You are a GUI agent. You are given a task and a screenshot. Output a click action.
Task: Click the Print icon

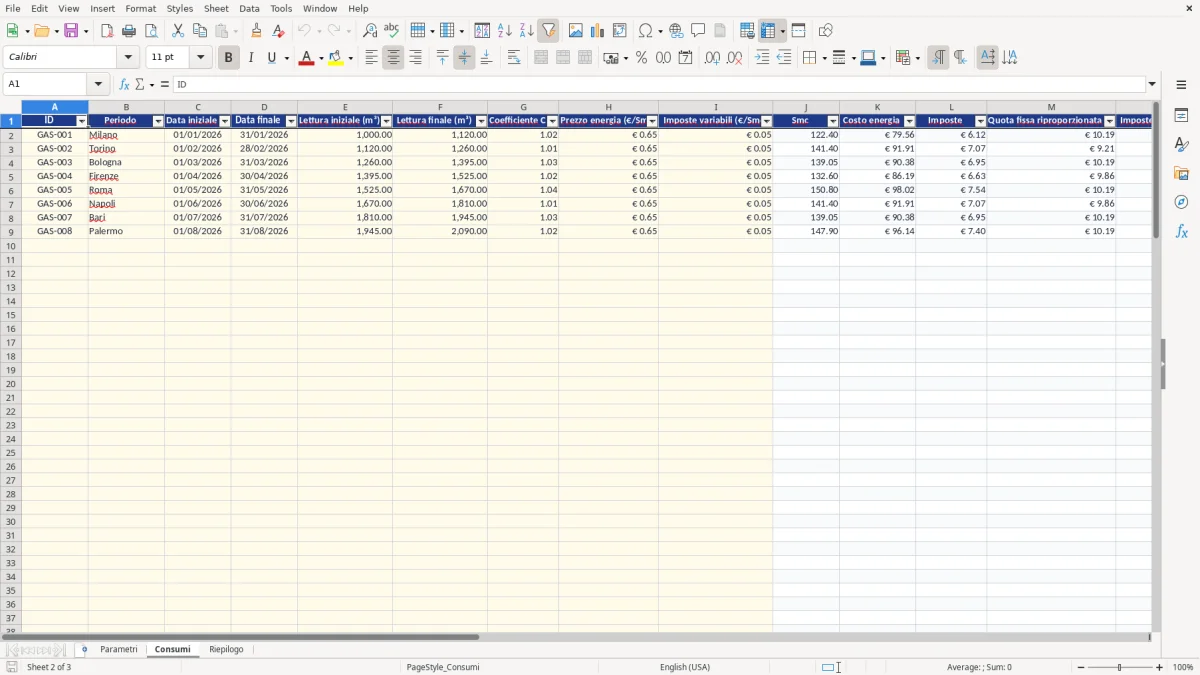[129, 31]
